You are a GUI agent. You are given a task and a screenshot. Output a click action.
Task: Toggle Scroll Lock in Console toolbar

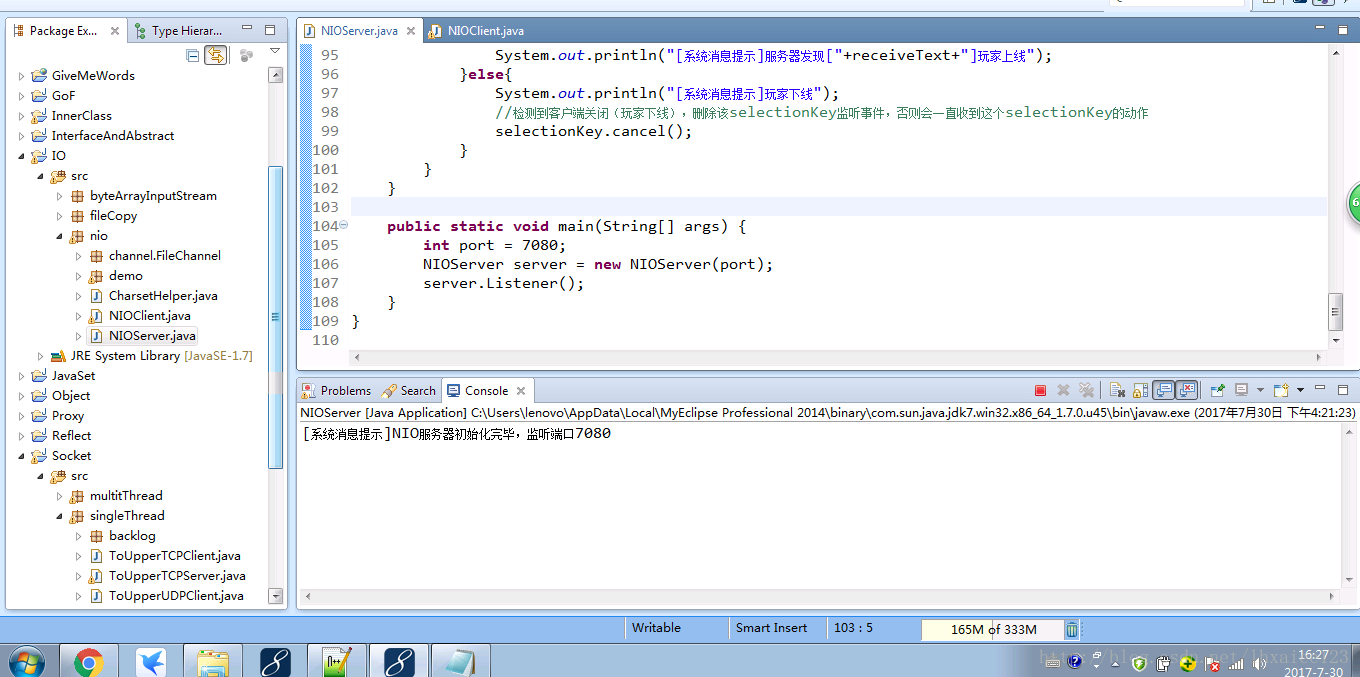[1140, 390]
